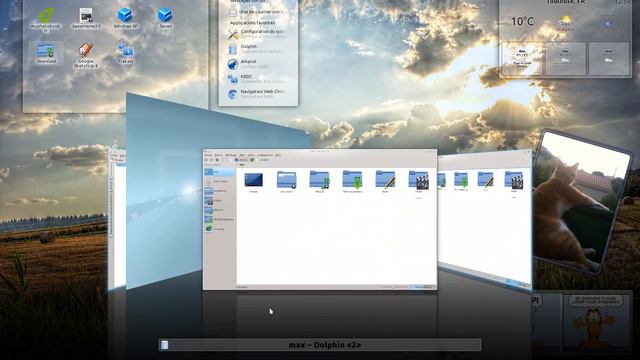Open the Documents folder in front Dolphin window
The height and width of the screenshot is (360, 640).
[287, 182]
